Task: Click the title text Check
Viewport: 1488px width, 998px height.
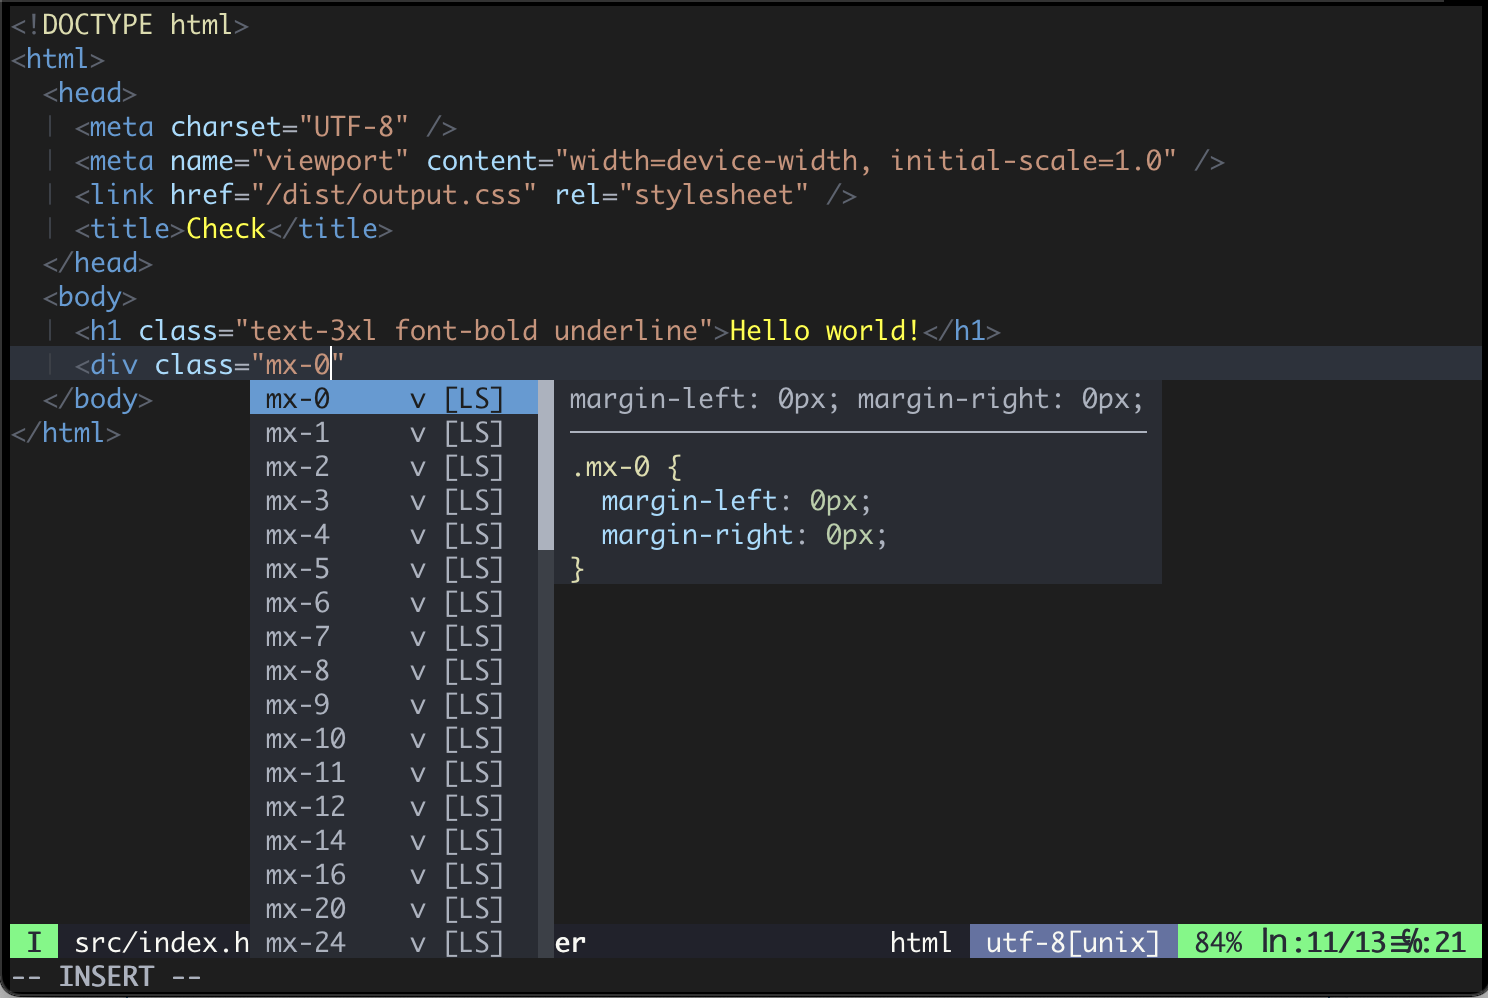Action: [226, 229]
